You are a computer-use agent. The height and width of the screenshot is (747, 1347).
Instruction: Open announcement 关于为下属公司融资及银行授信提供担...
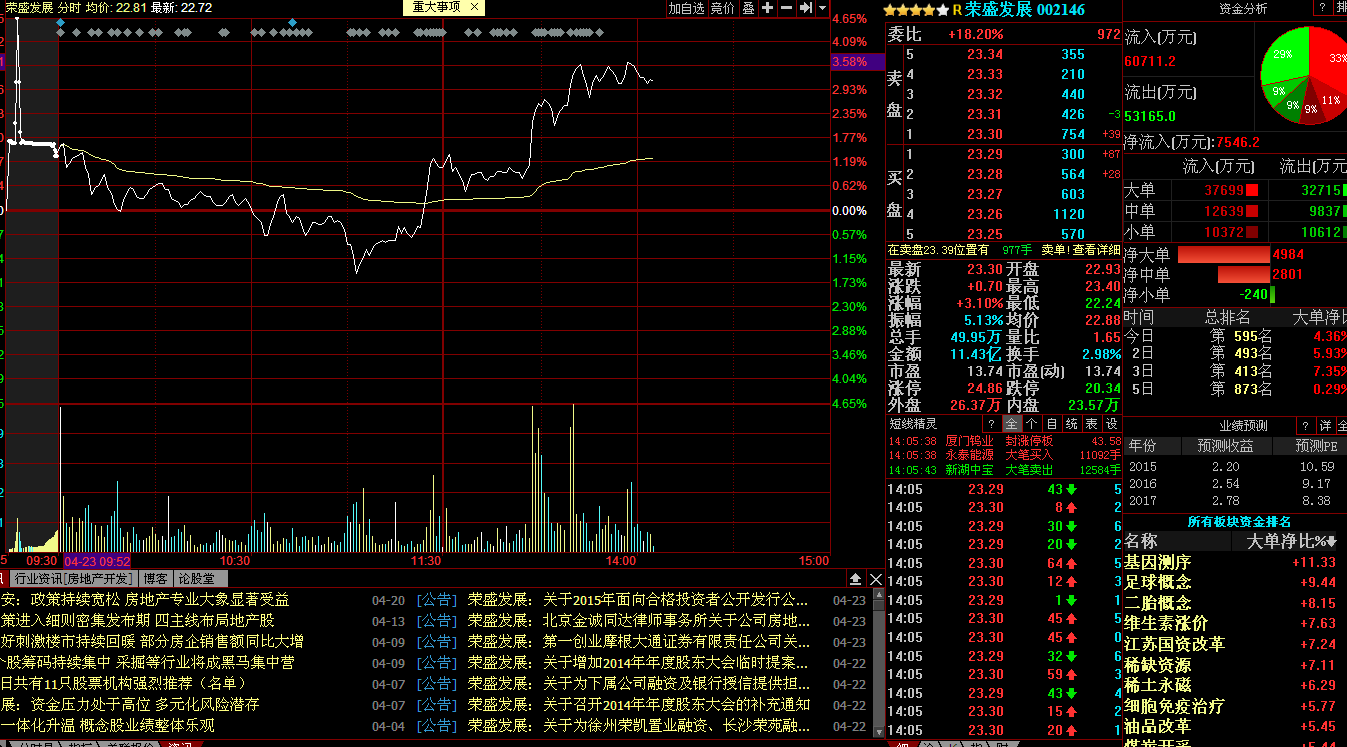(676, 684)
